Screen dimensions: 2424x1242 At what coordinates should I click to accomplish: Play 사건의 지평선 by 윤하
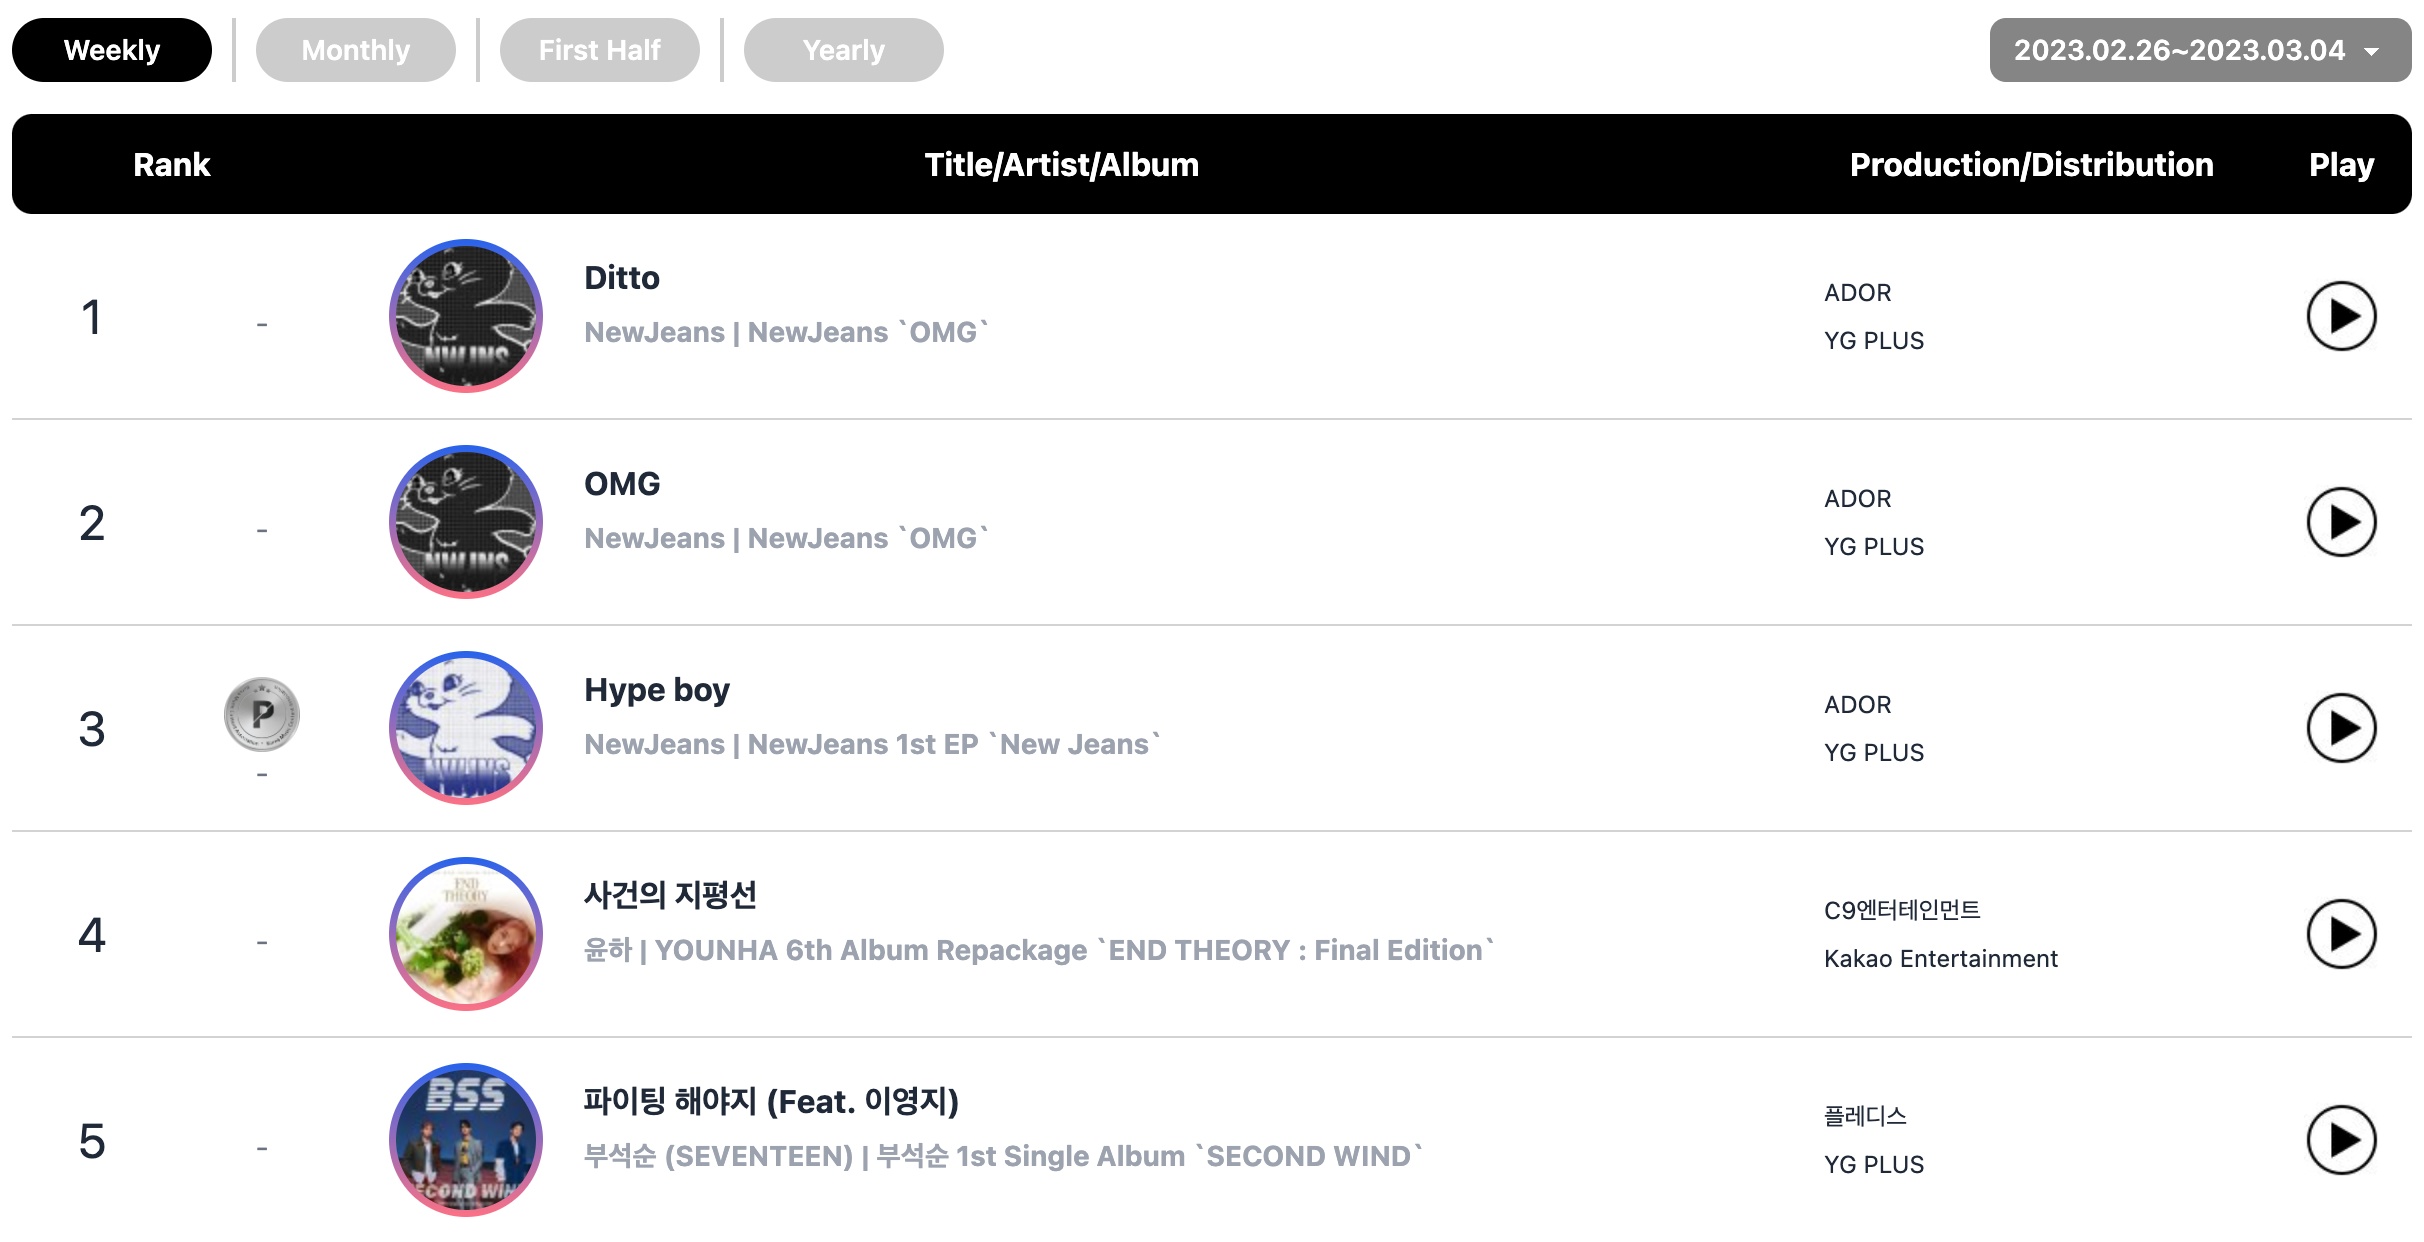(x=2341, y=934)
